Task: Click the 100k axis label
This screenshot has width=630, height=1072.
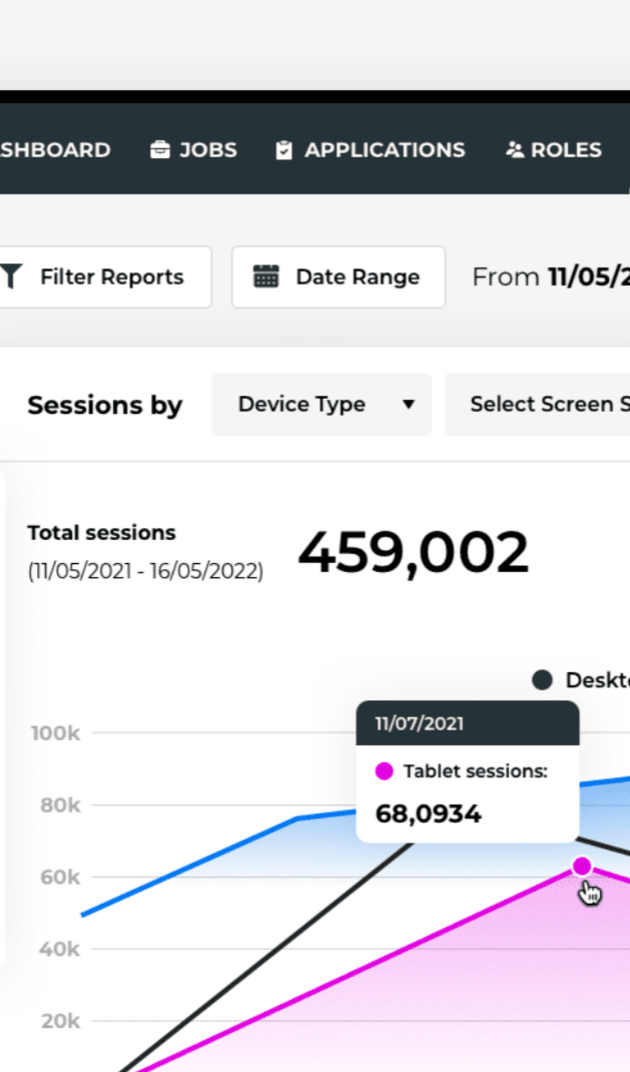Action: pyautogui.click(x=55, y=733)
